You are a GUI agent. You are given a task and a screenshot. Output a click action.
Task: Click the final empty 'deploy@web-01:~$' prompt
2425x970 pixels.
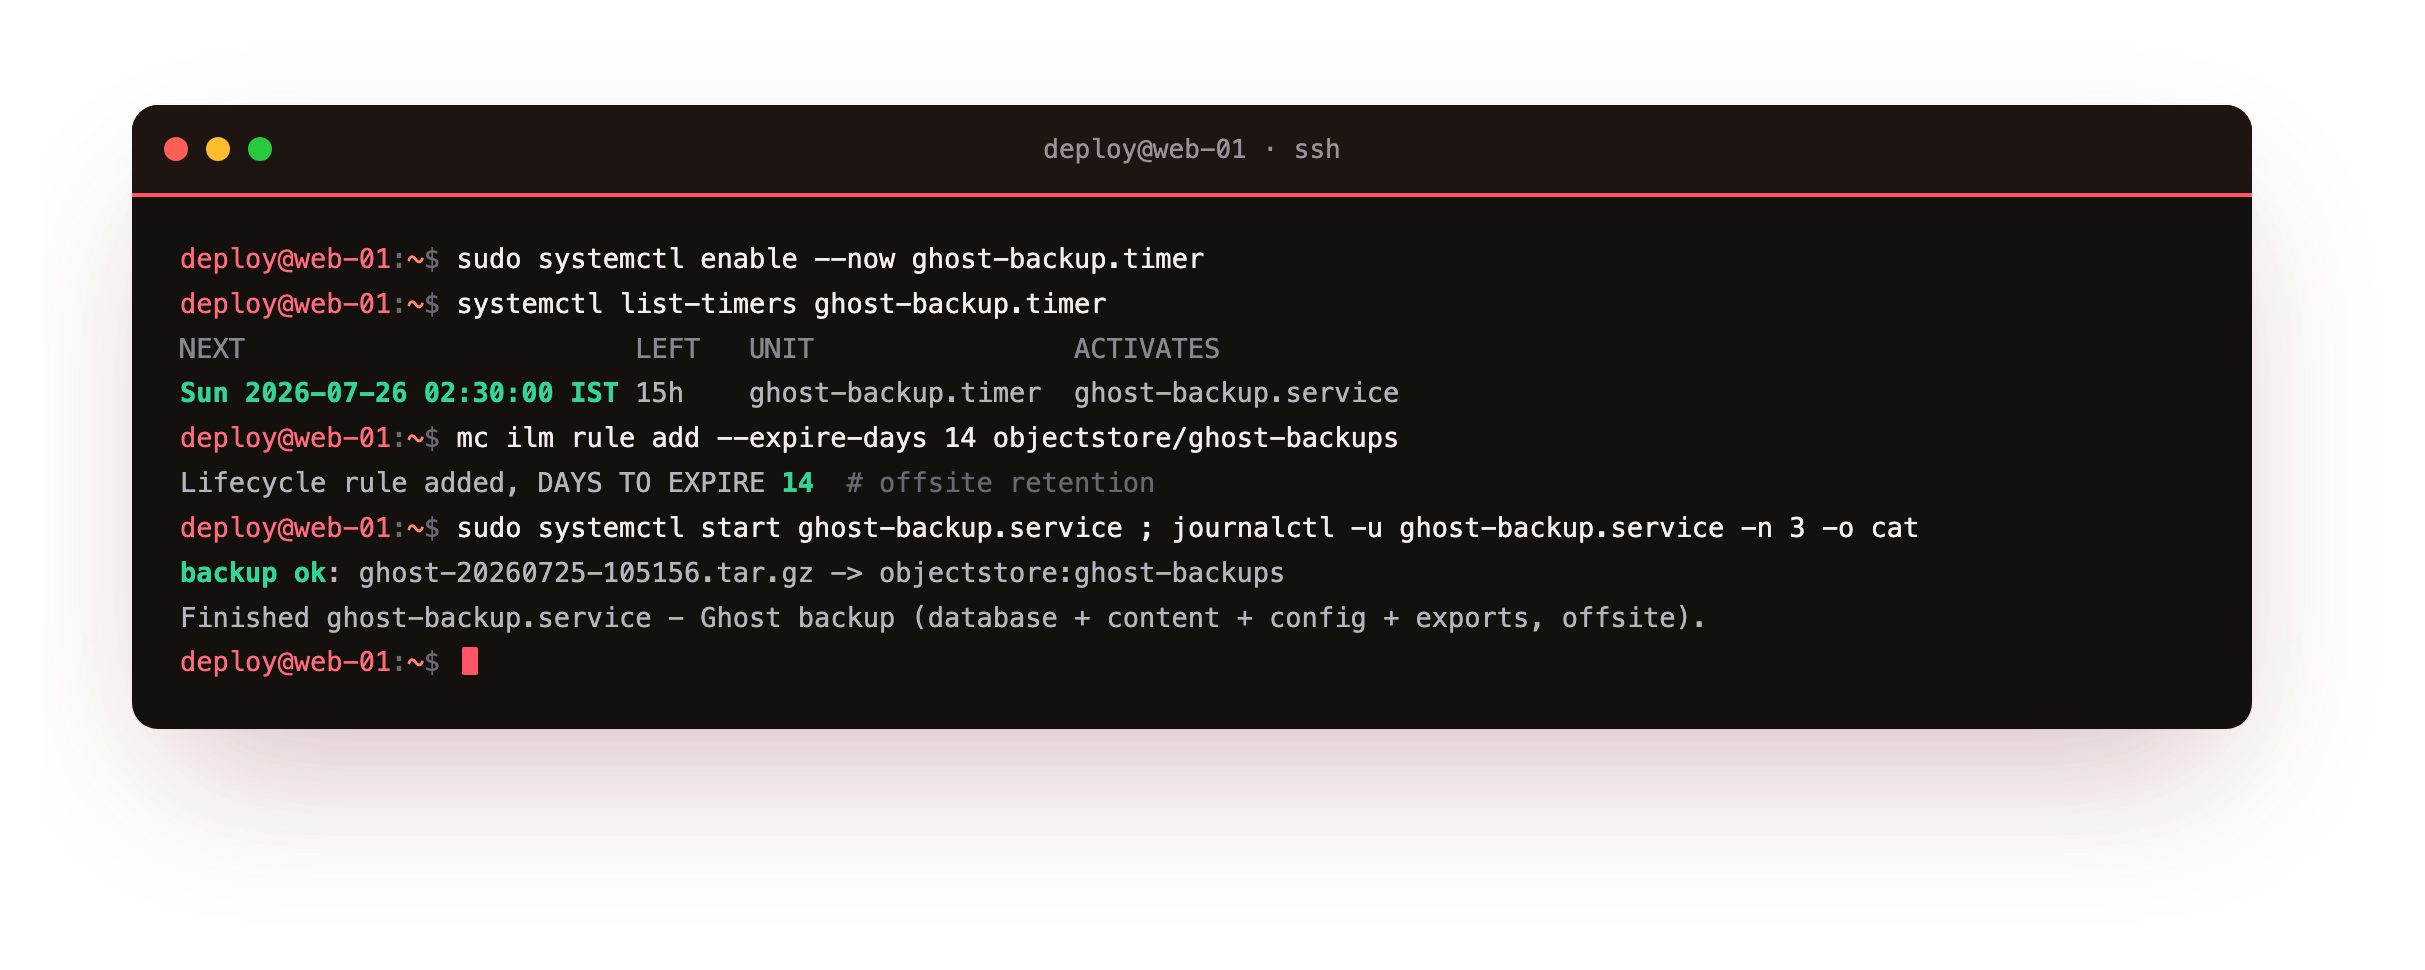pyautogui.click(x=310, y=662)
